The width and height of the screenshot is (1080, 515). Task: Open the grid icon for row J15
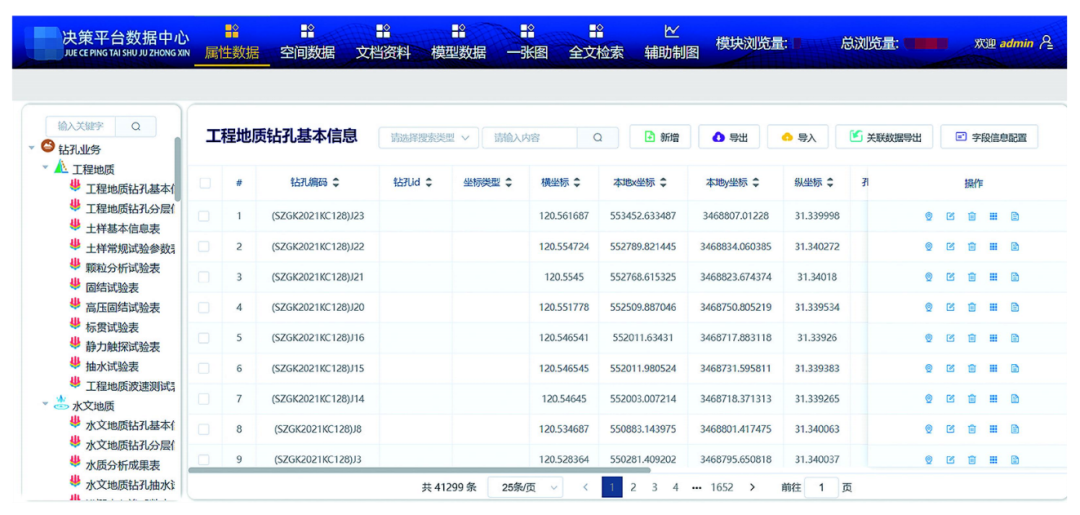(x=993, y=368)
